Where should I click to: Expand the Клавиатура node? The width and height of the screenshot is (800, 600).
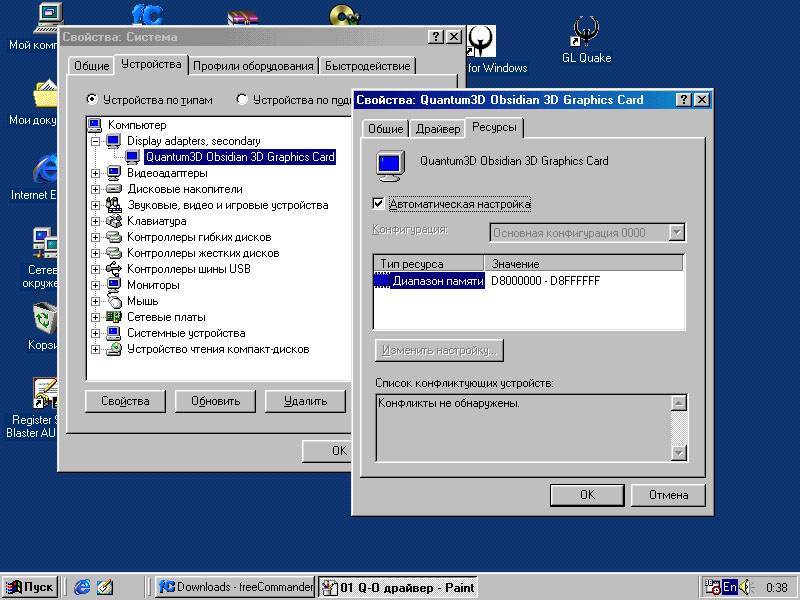tap(95, 221)
